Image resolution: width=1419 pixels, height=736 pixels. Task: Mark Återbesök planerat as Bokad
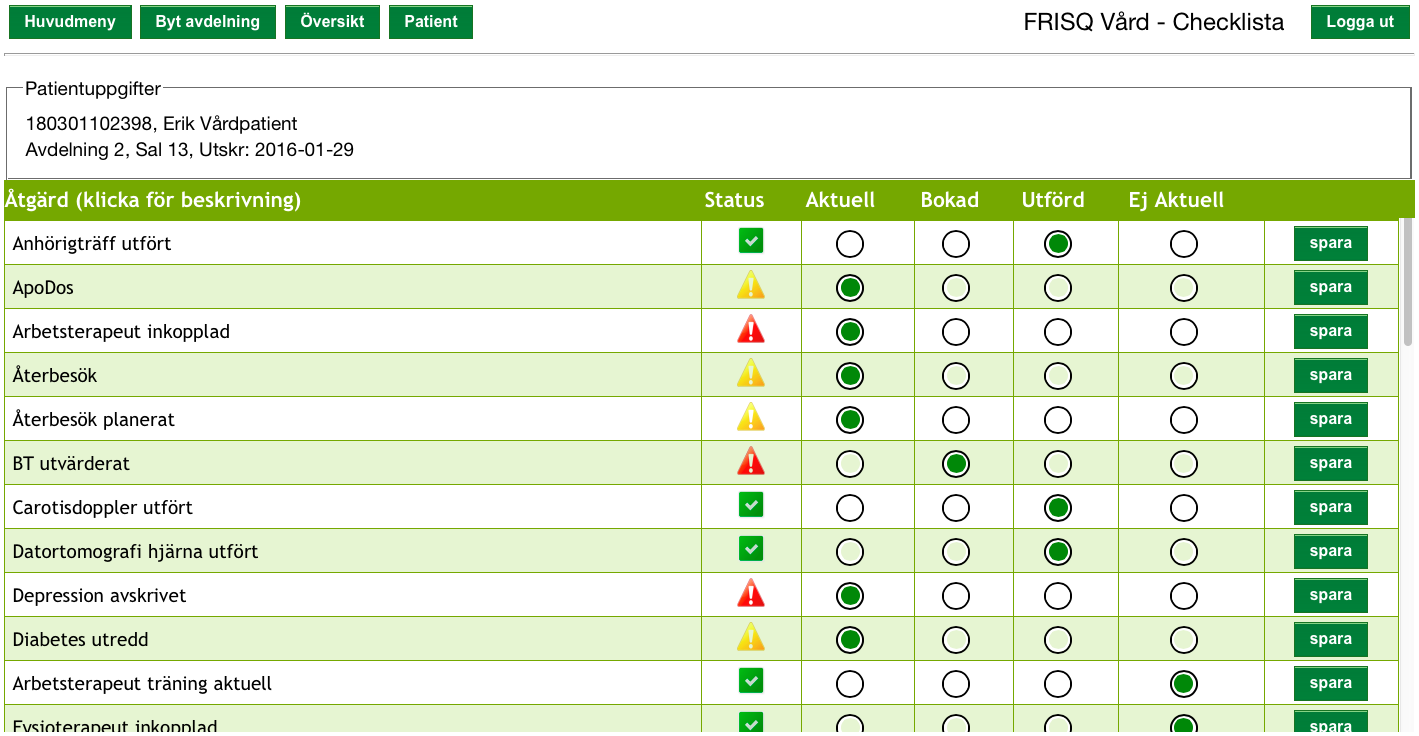956,420
